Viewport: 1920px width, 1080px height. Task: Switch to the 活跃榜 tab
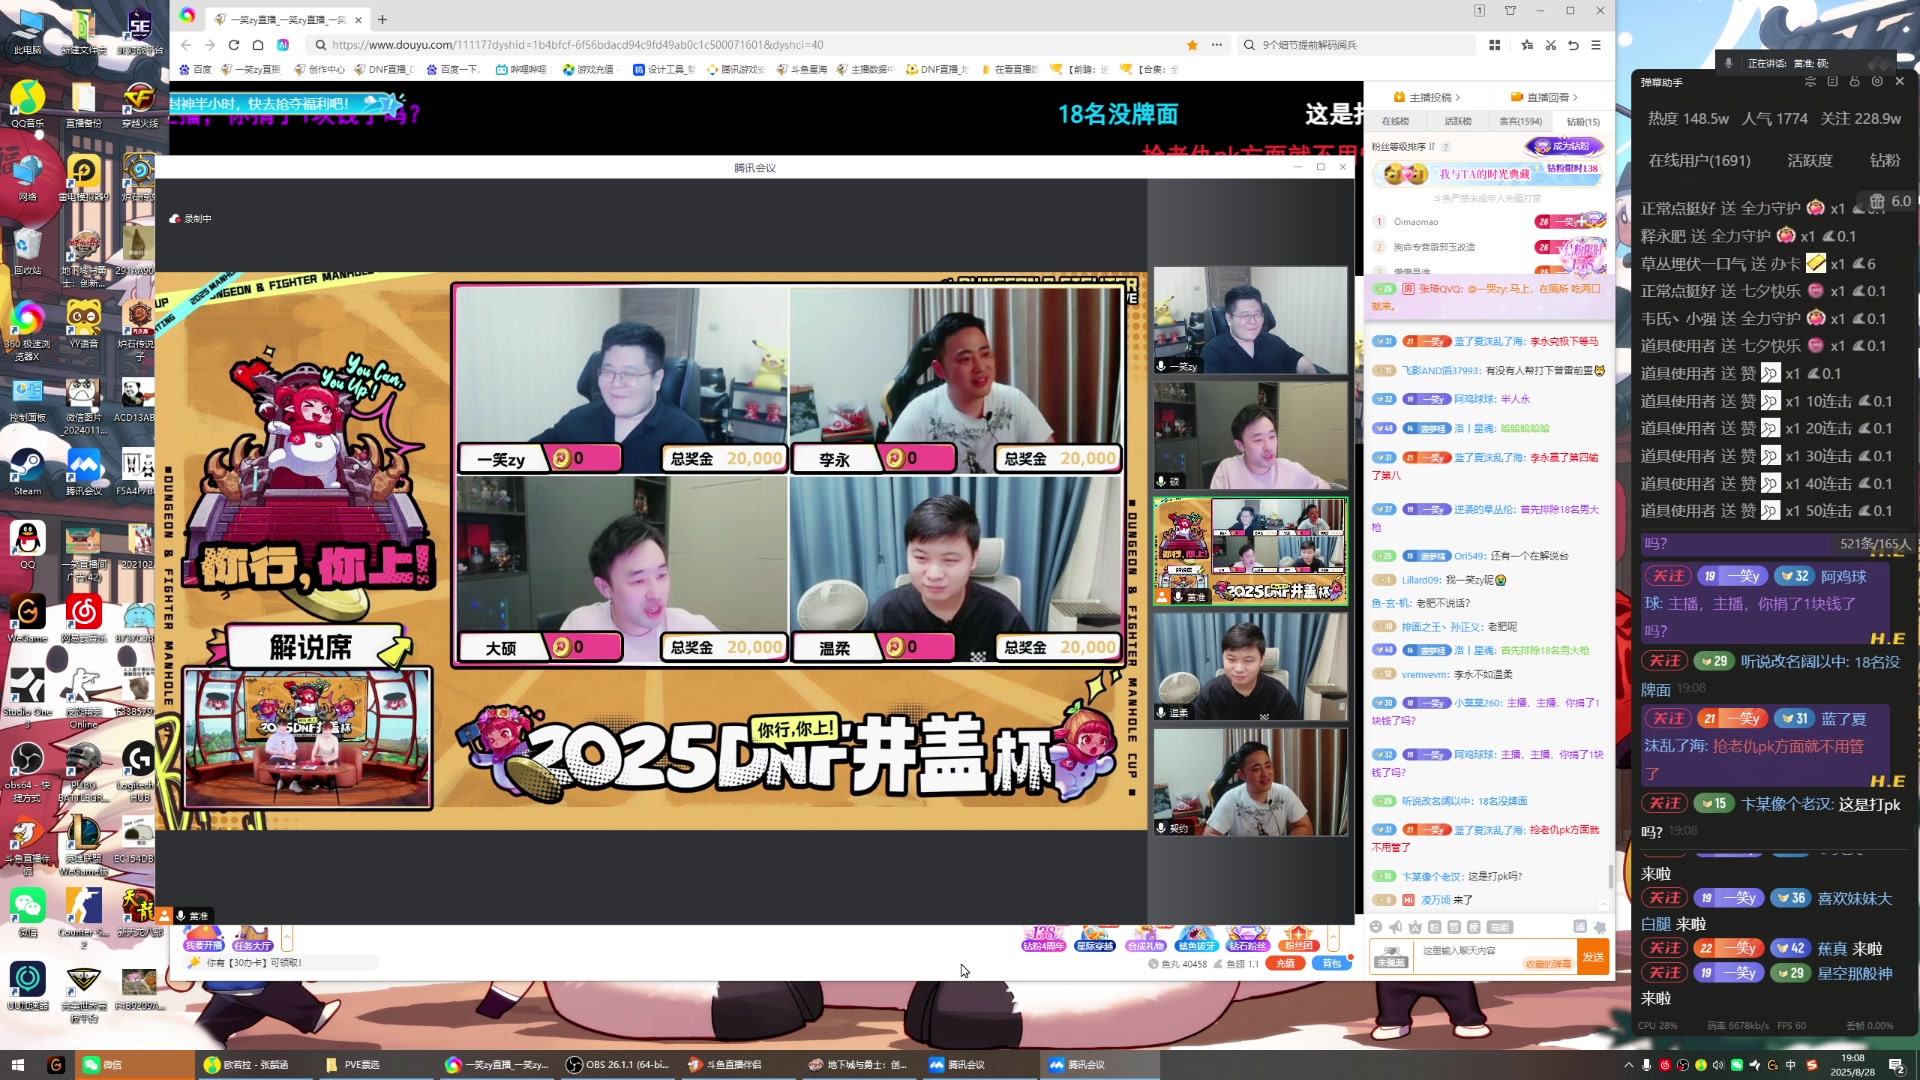coord(1458,121)
